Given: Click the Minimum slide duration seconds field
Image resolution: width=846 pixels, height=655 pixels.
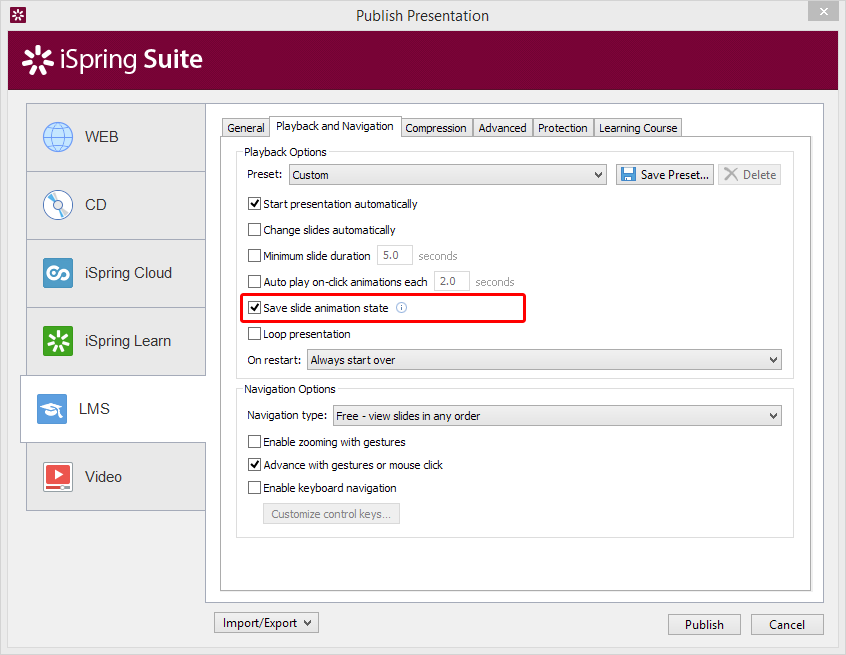Looking at the screenshot, I should tap(394, 255).
